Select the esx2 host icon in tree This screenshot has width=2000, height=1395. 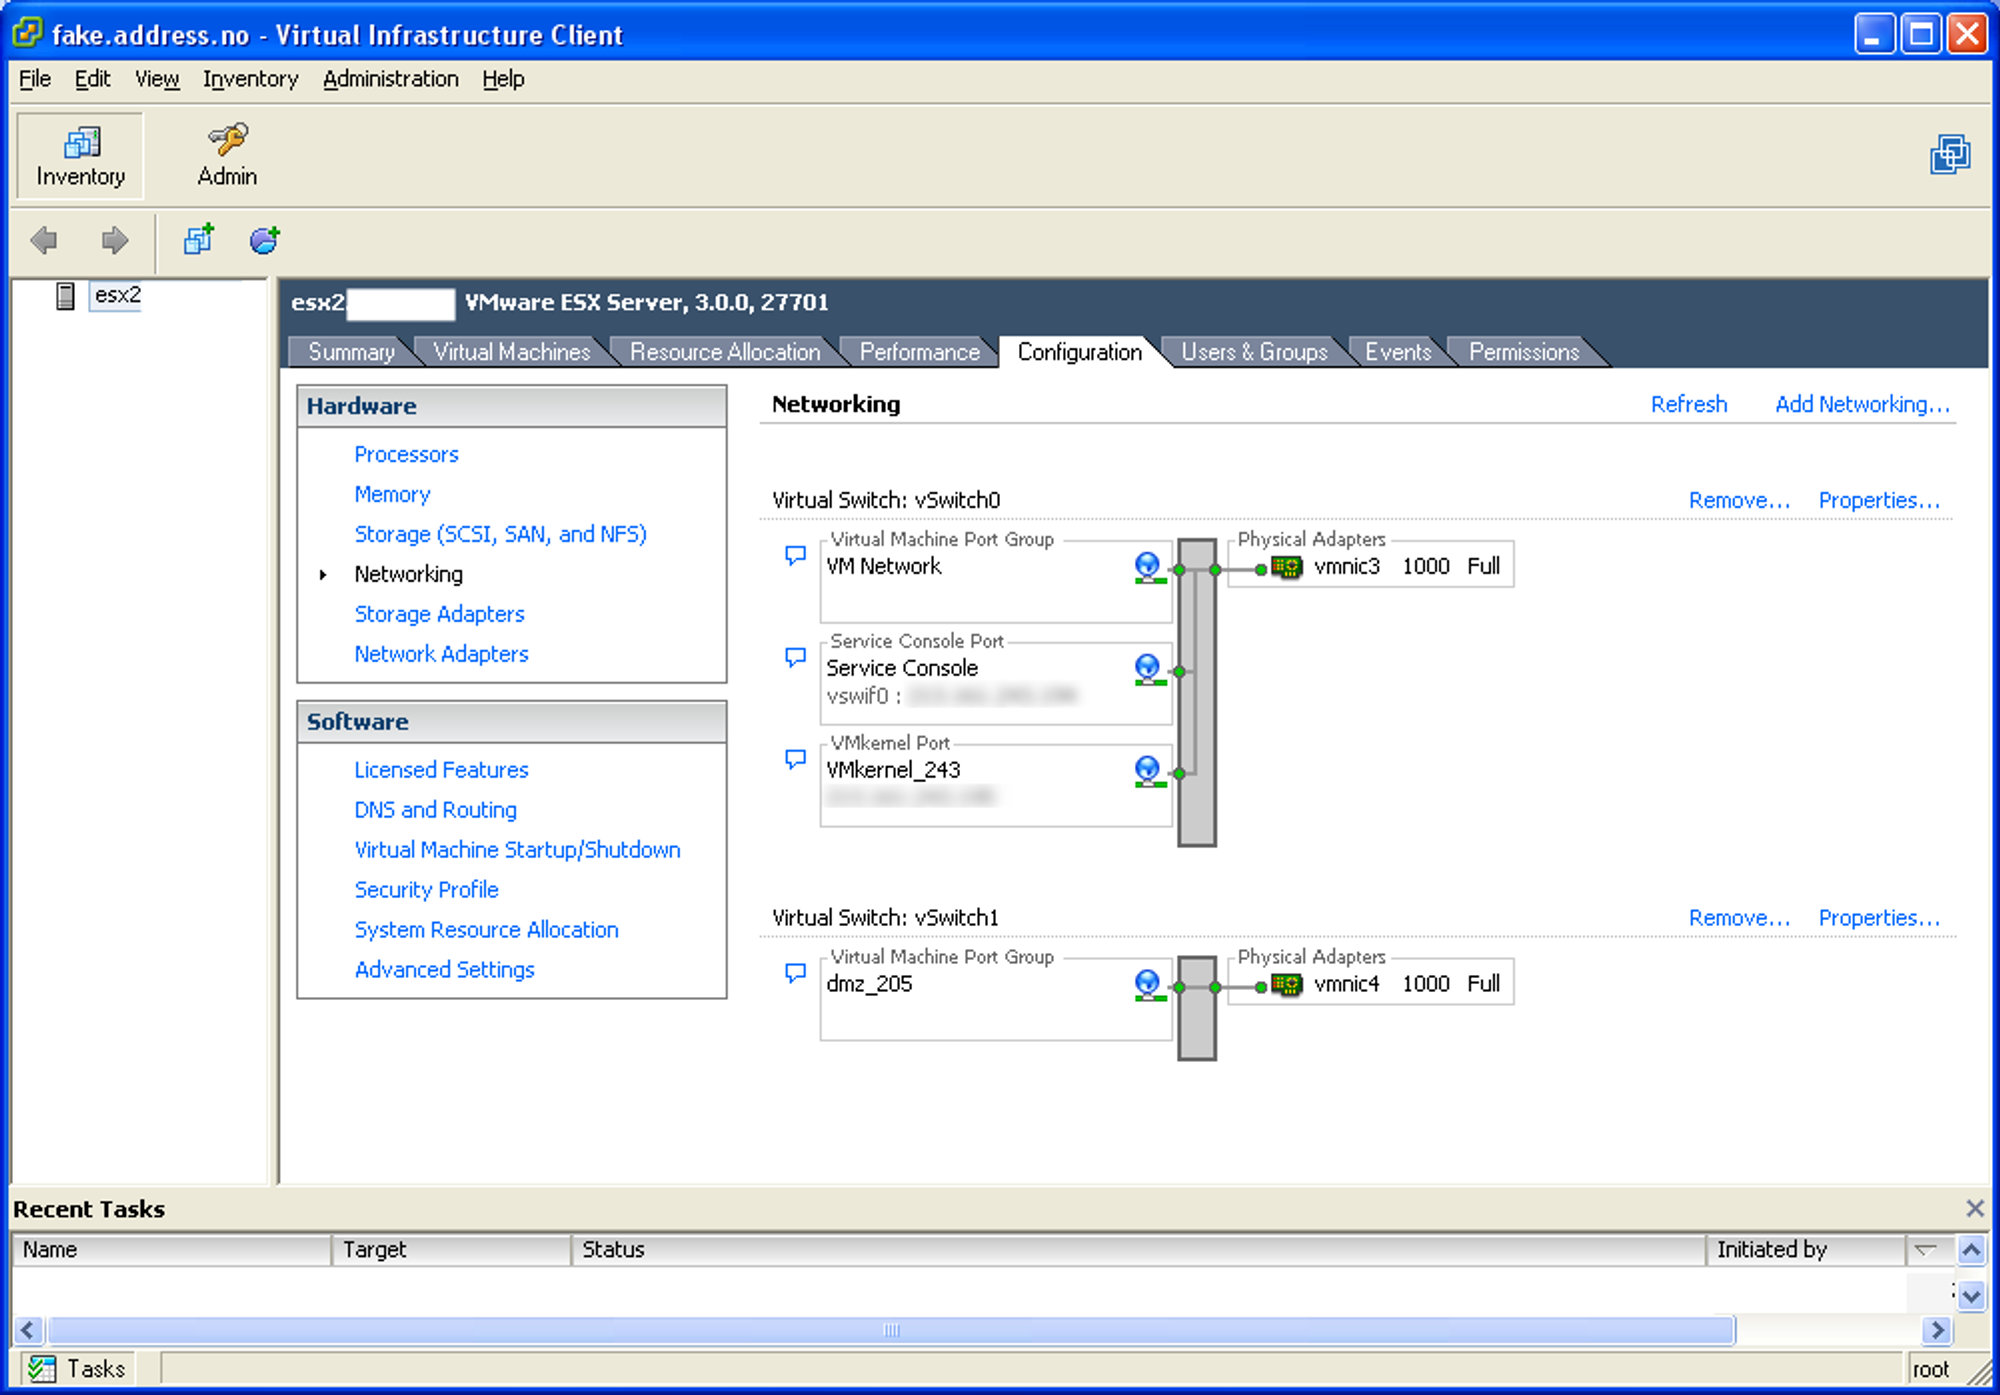click(x=65, y=296)
